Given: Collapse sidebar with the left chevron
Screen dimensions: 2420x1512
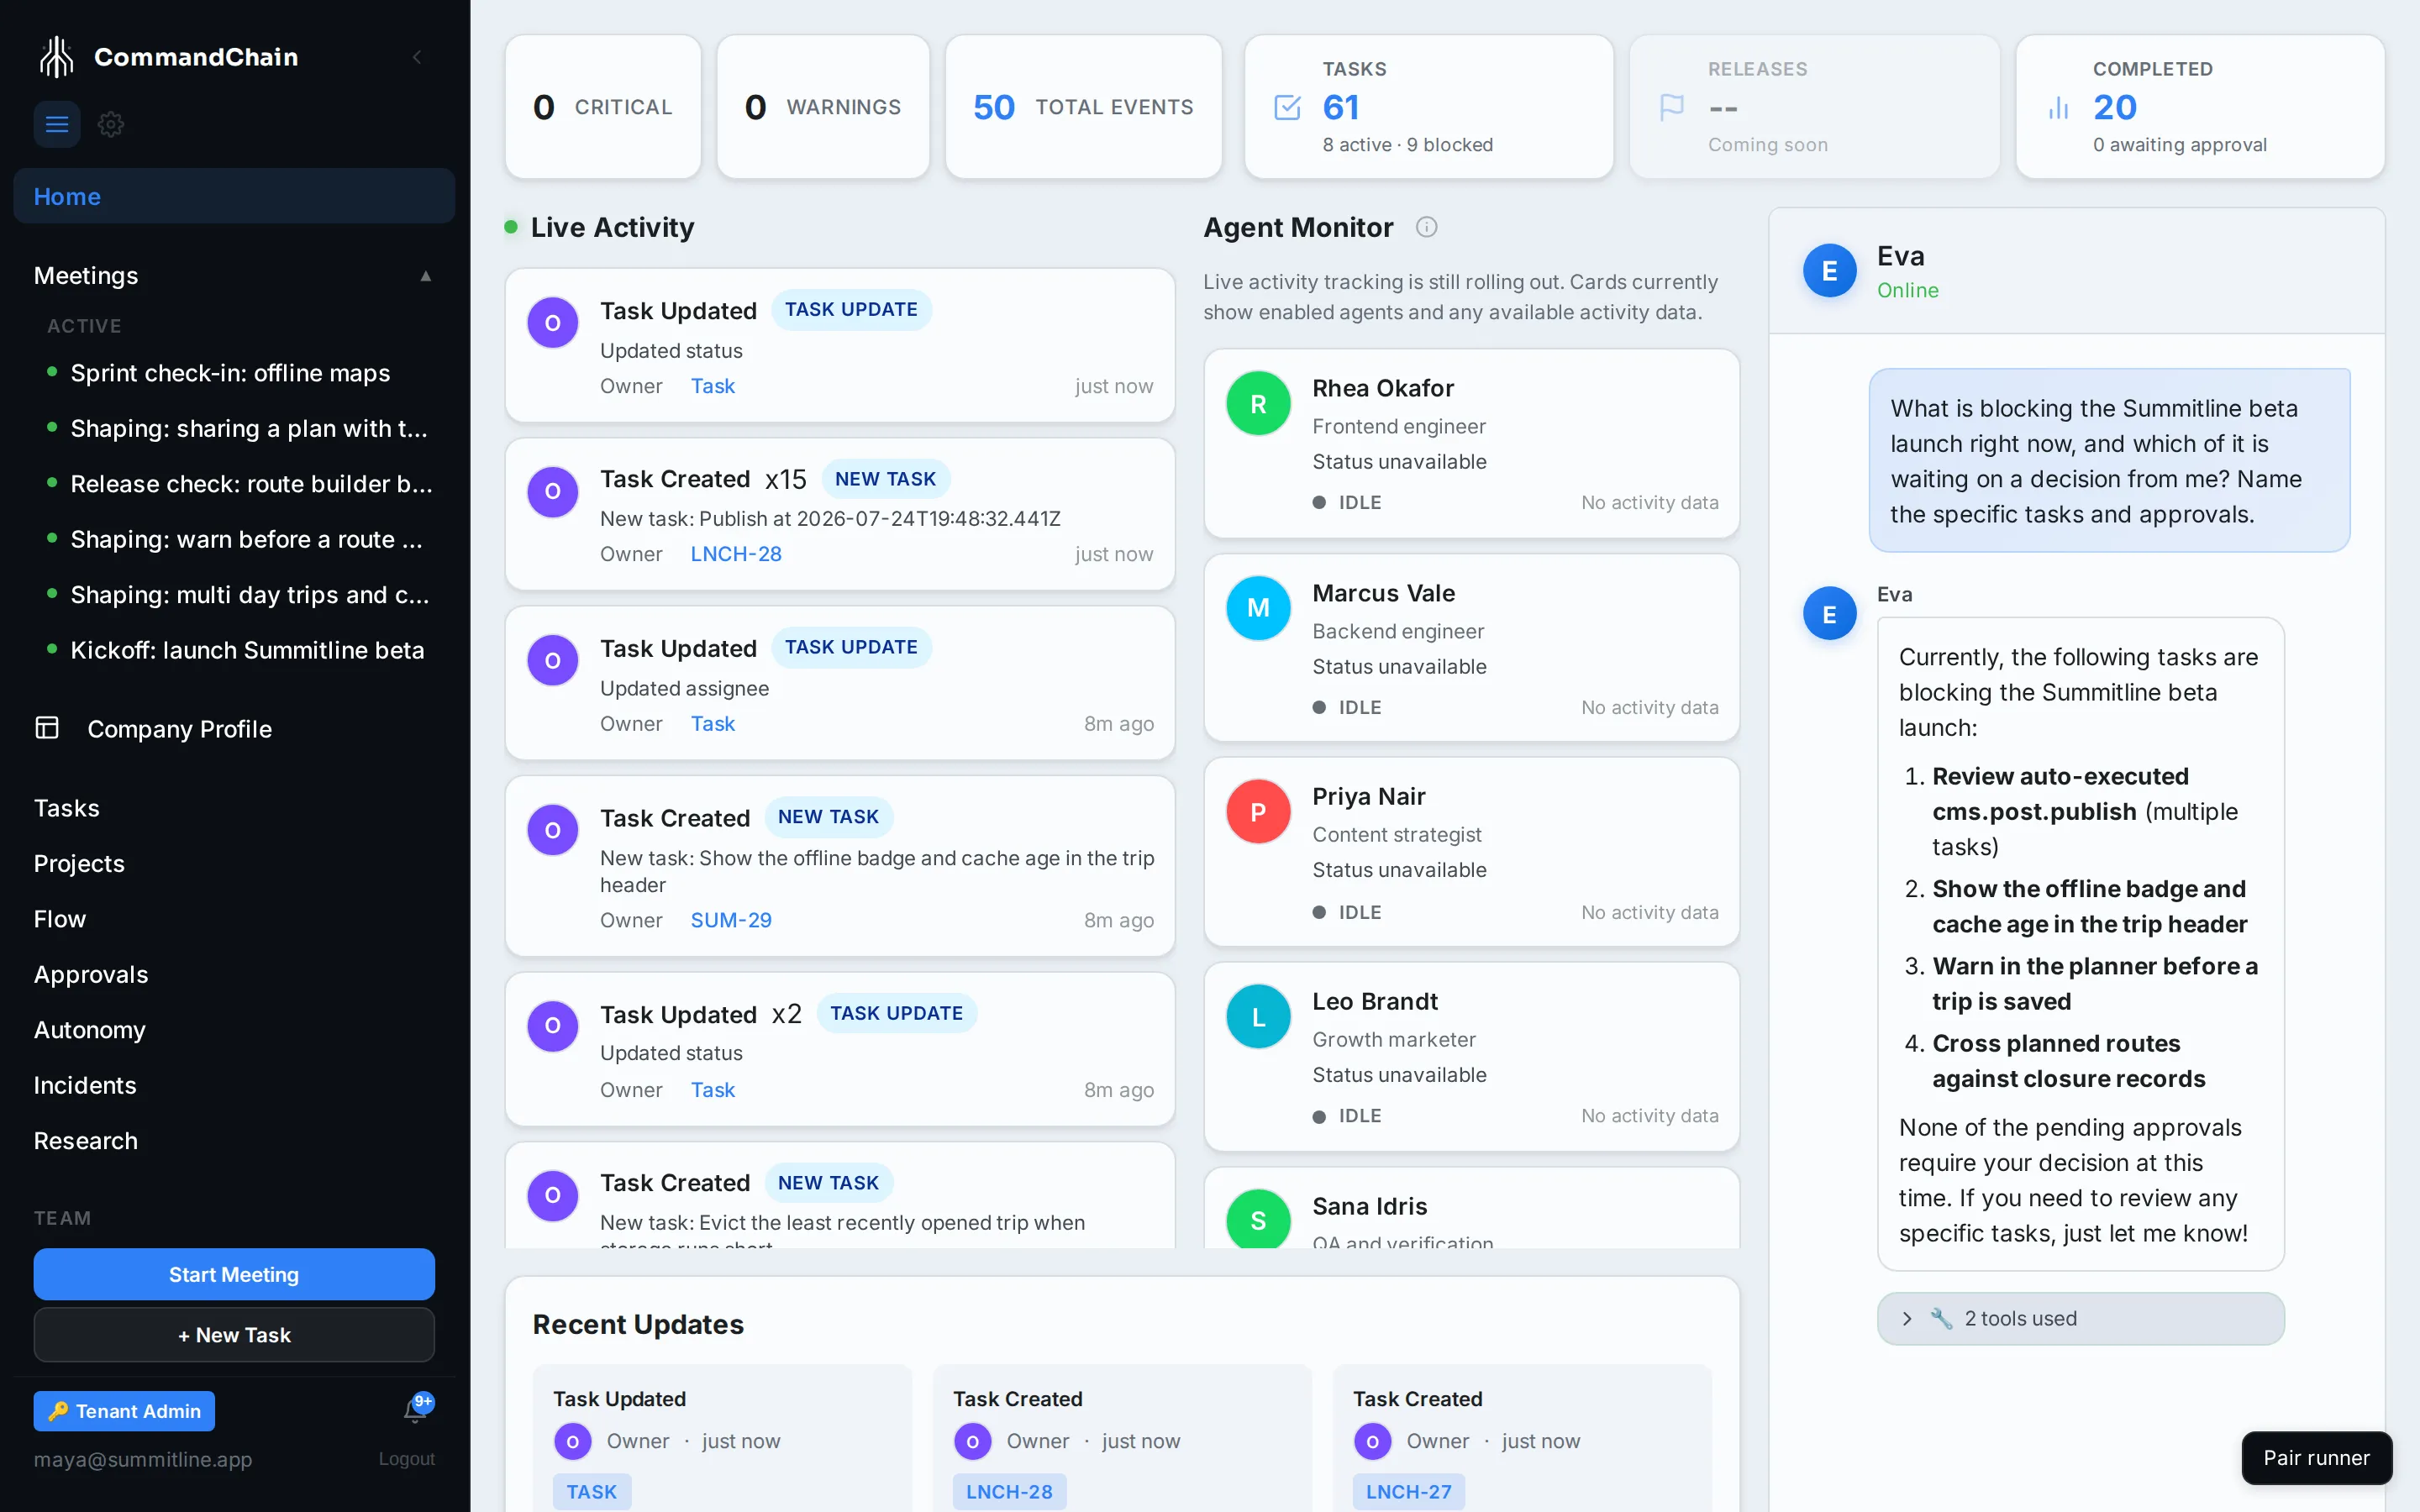Looking at the screenshot, I should point(417,57).
